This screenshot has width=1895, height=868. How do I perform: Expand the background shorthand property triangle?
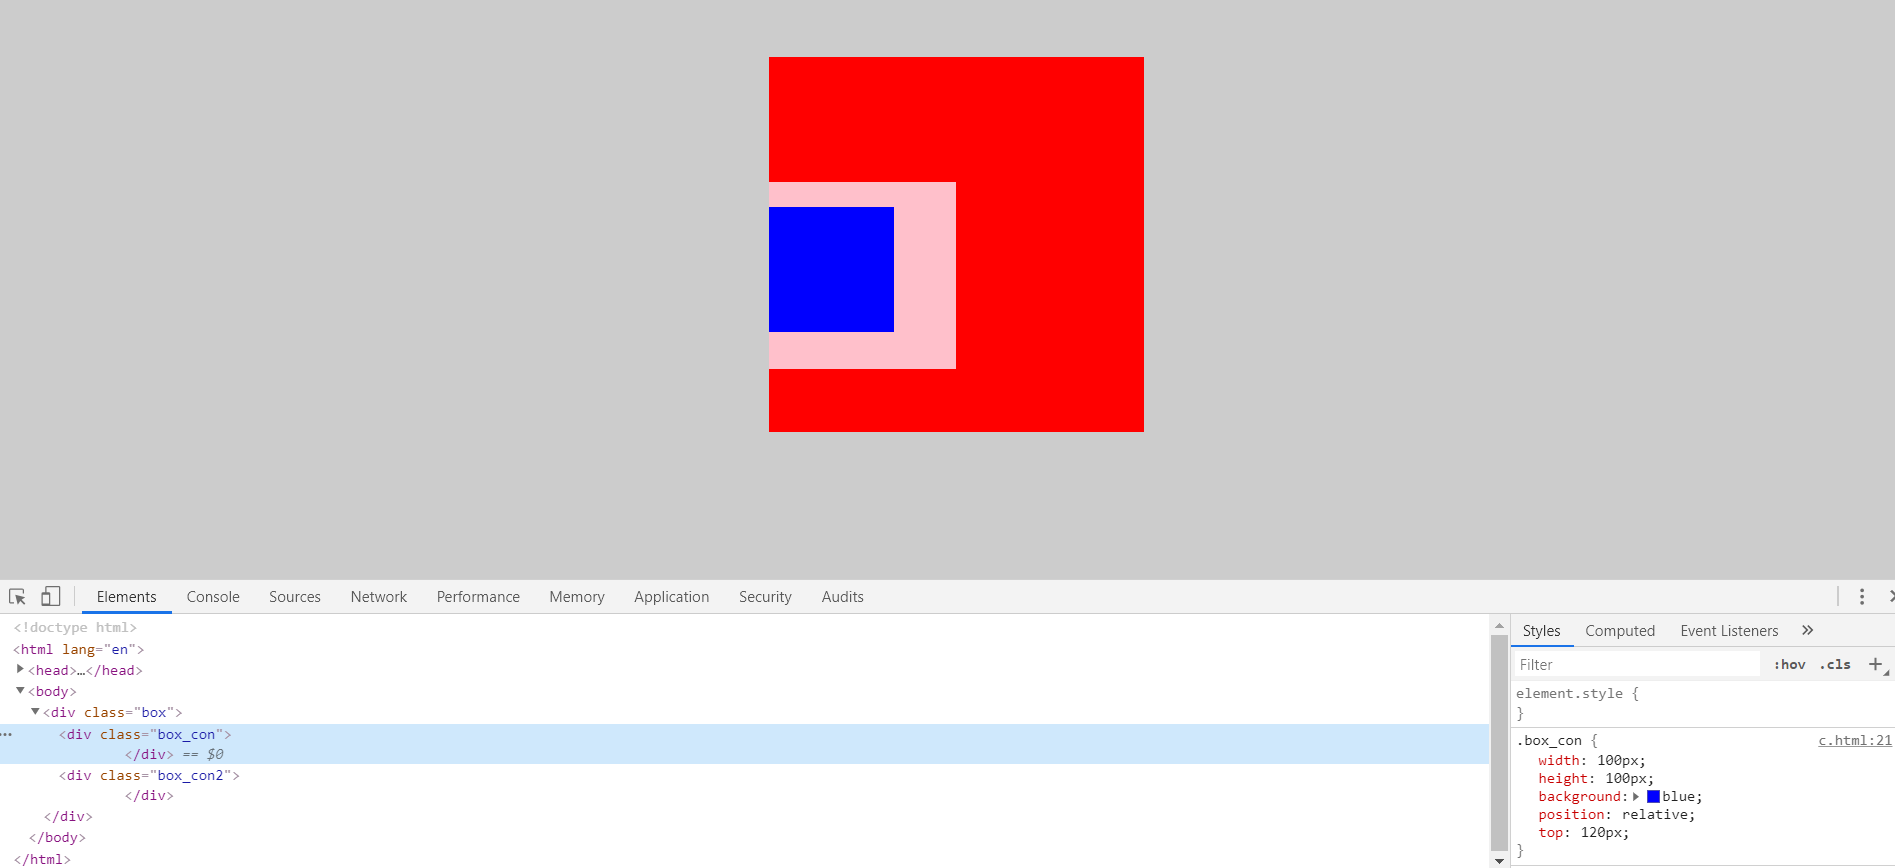click(1636, 797)
